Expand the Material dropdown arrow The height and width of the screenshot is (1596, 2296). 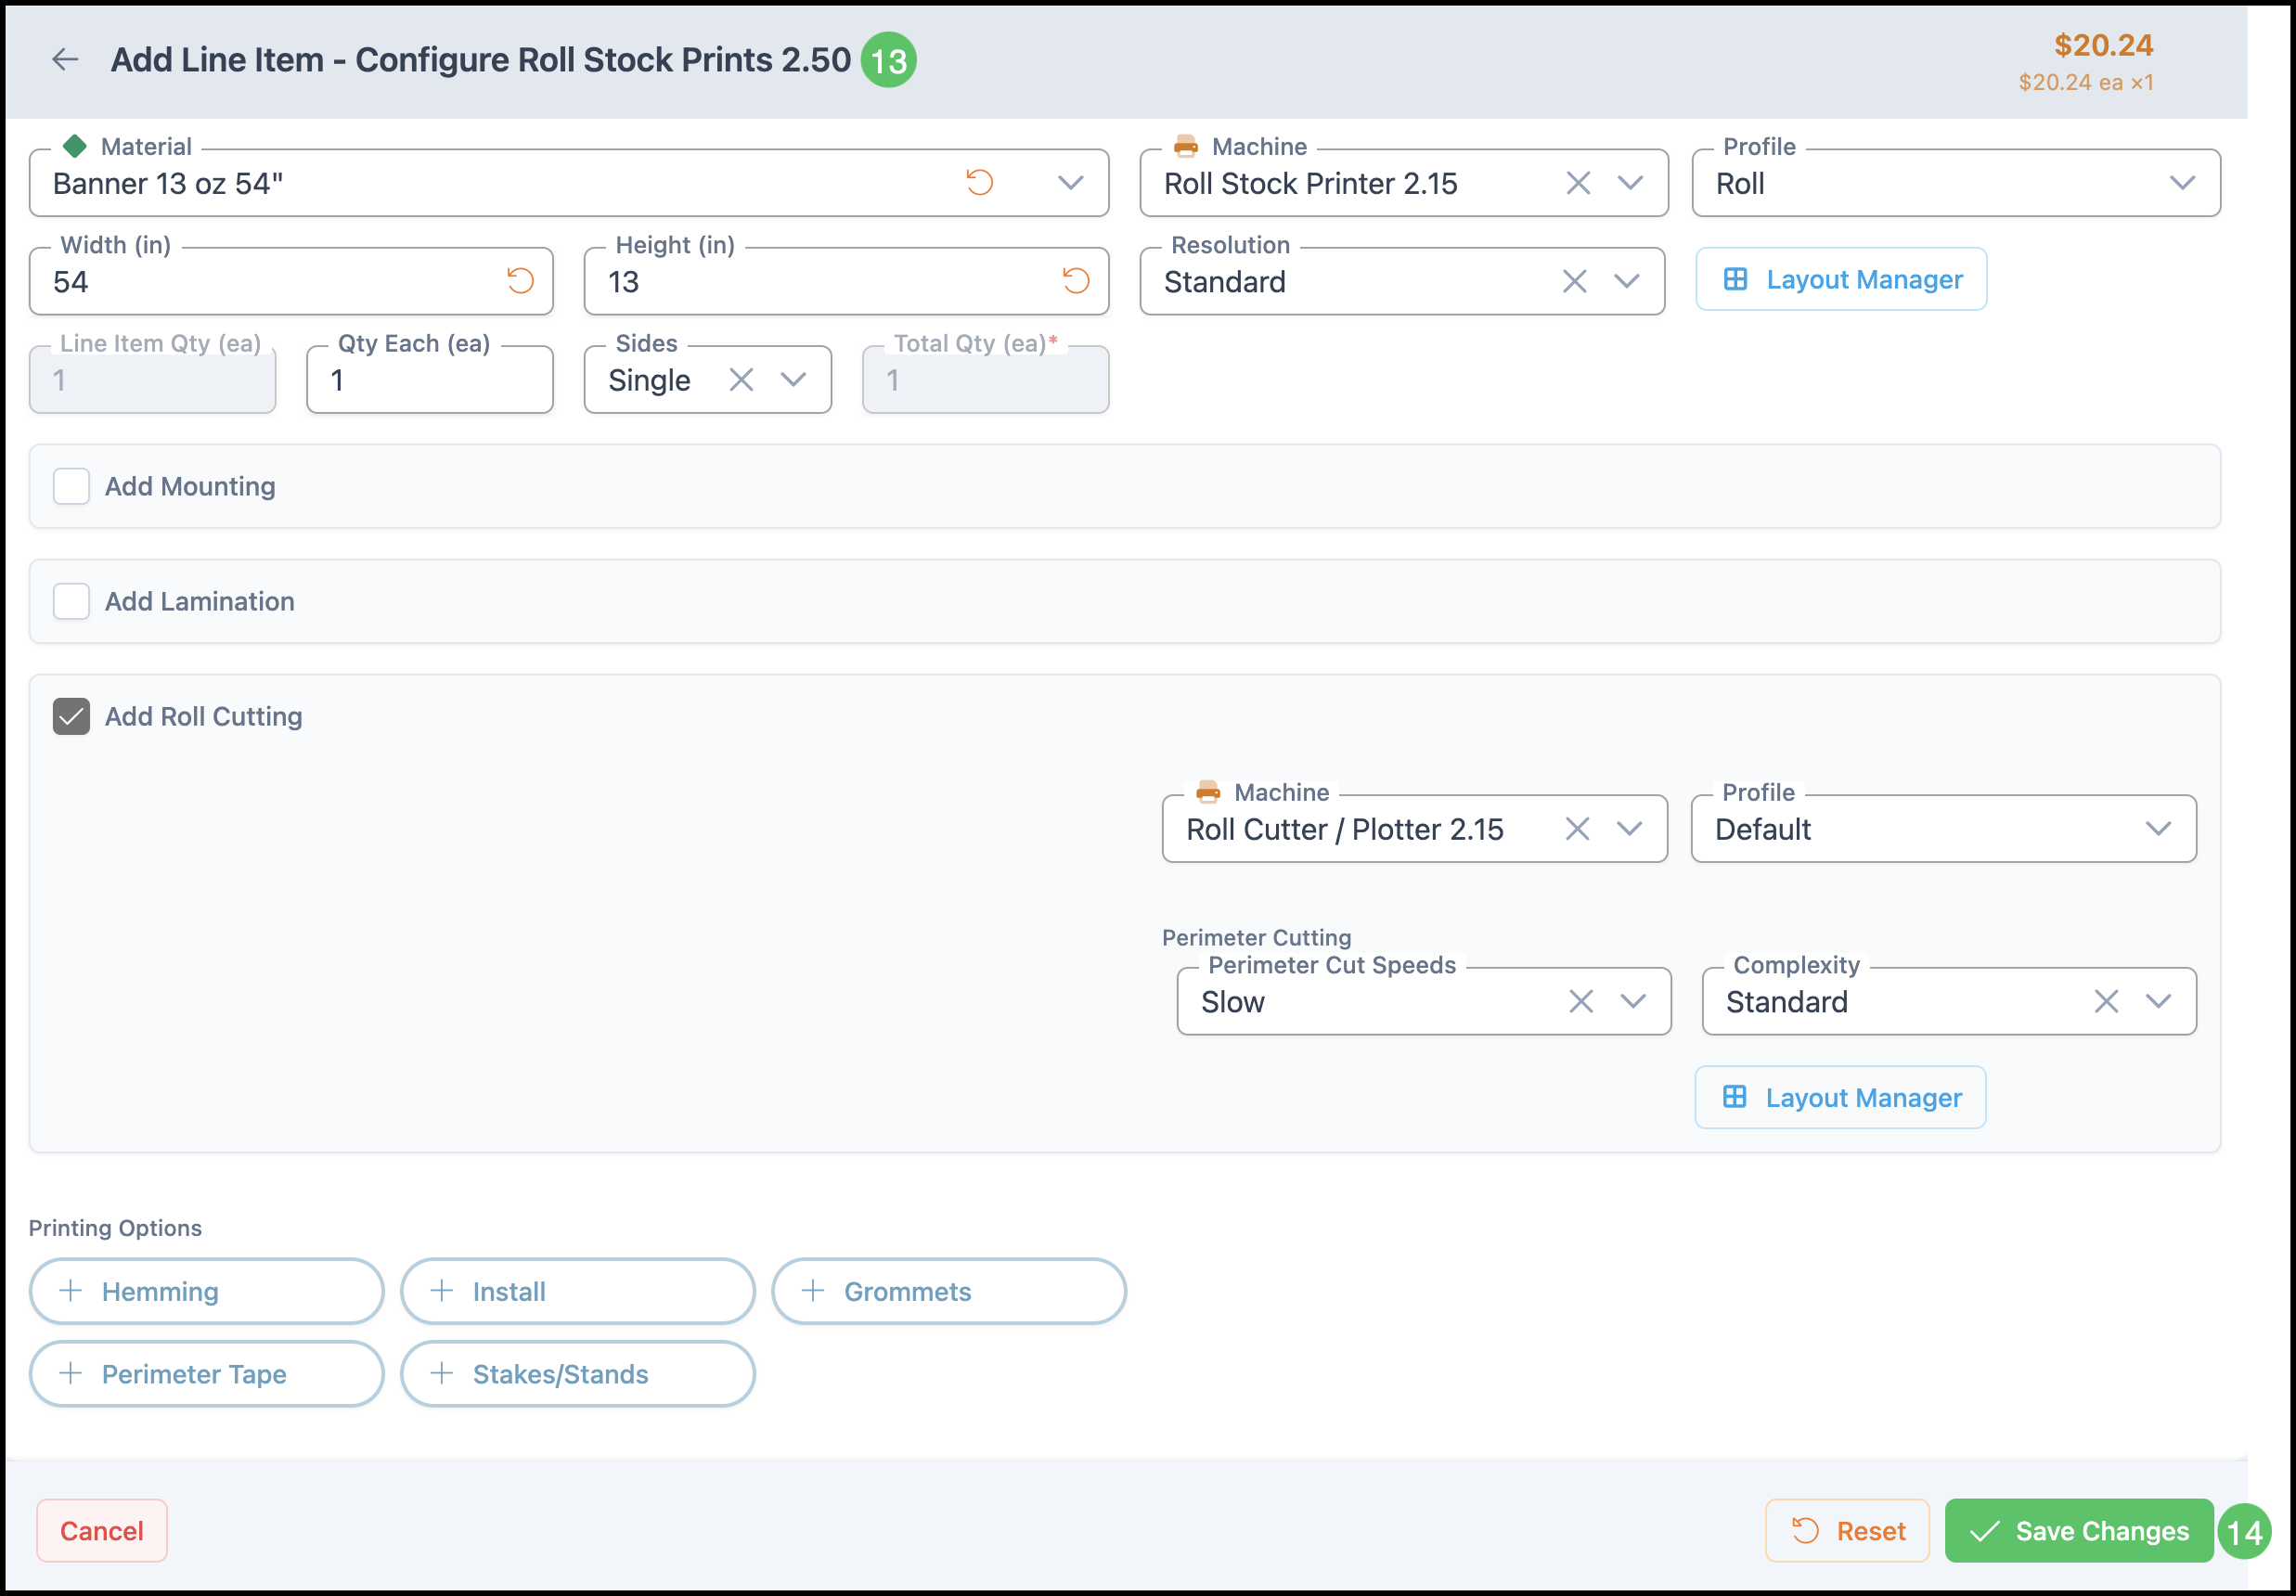pos(1070,183)
